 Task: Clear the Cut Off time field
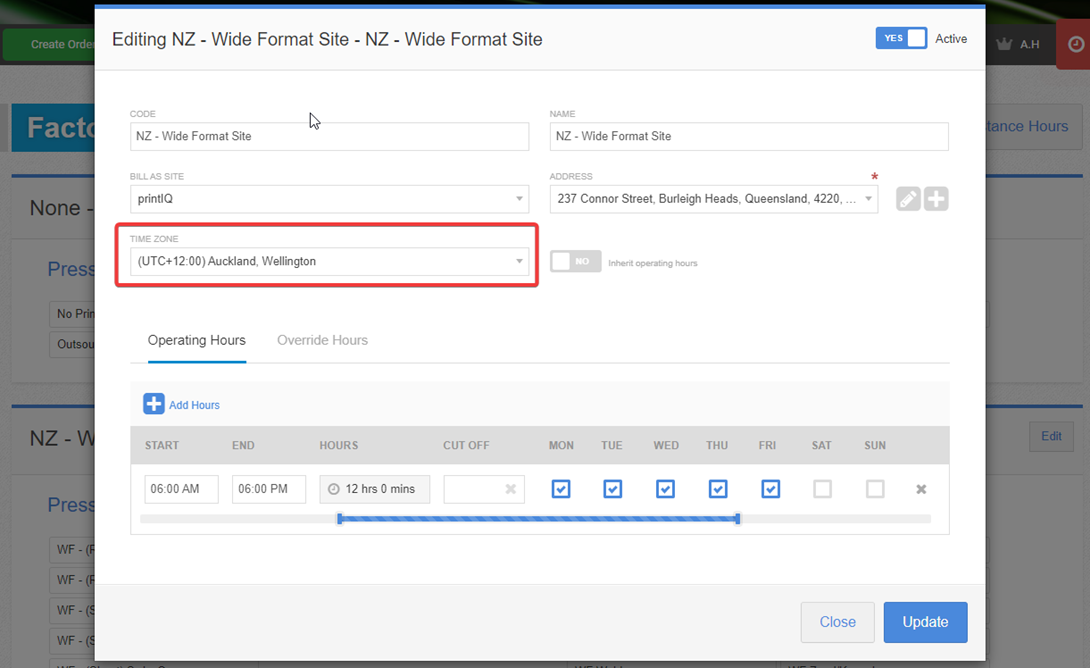(510, 489)
